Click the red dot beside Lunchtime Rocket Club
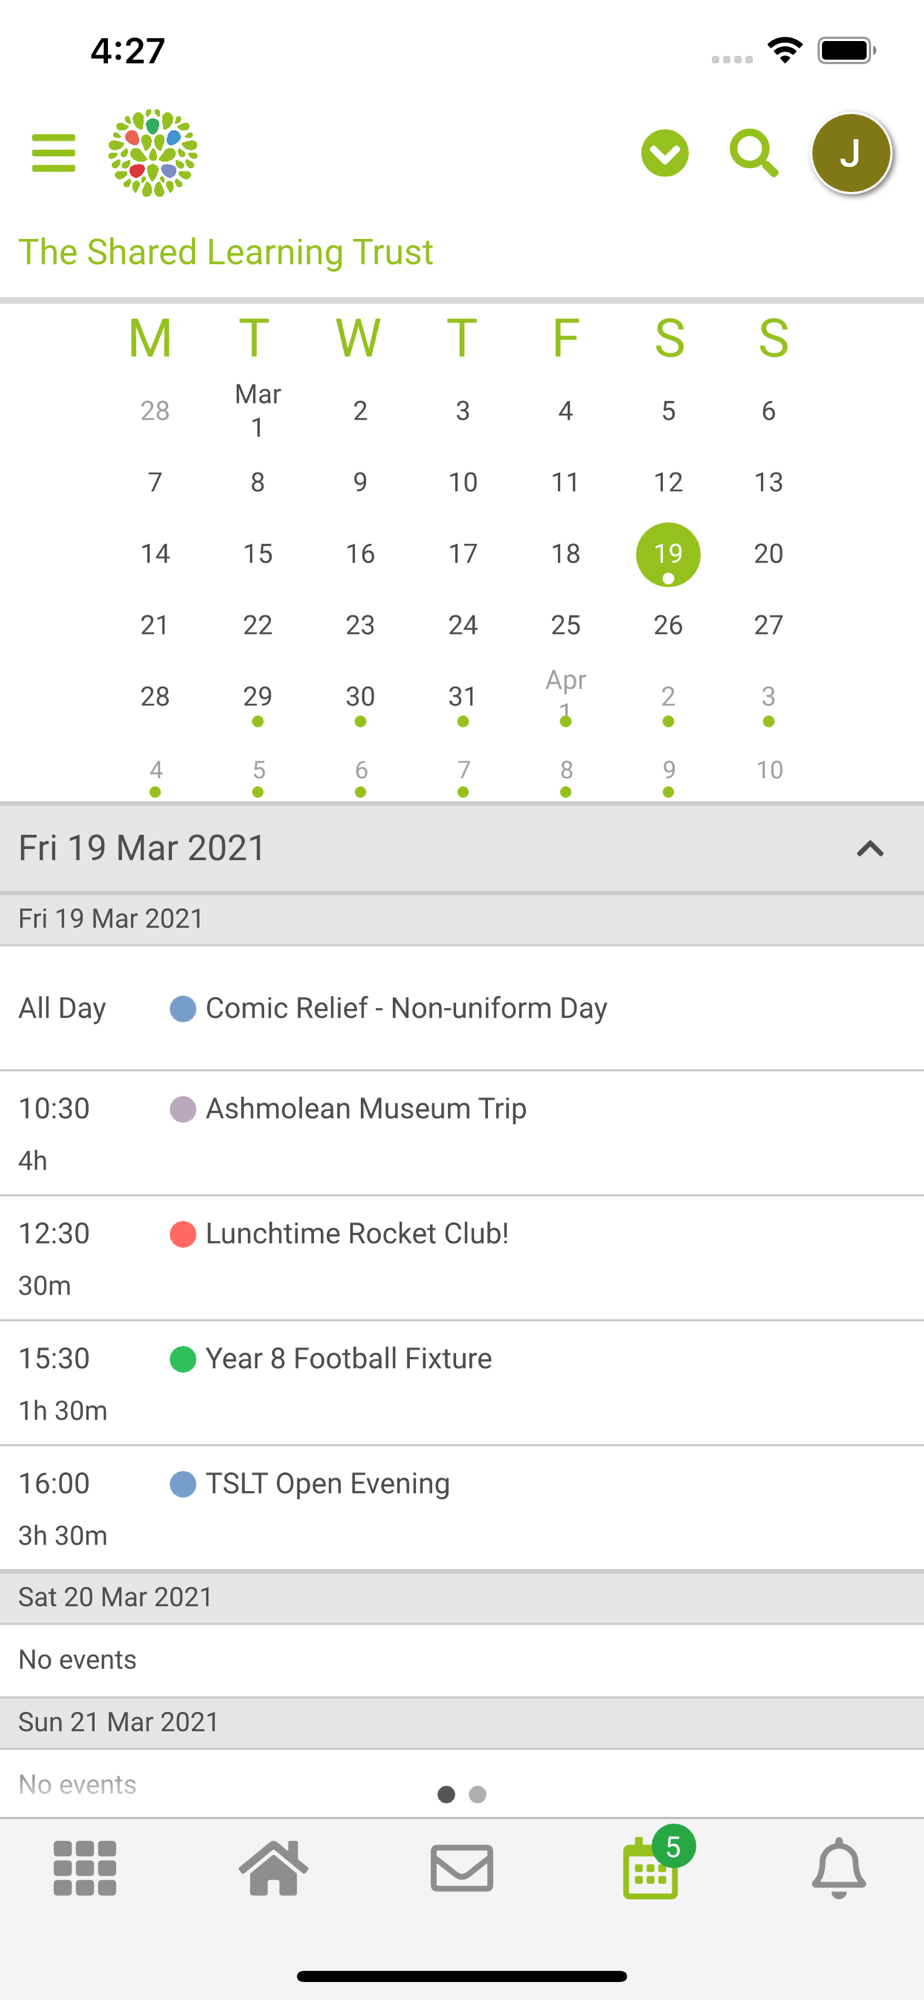 [x=183, y=1234]
